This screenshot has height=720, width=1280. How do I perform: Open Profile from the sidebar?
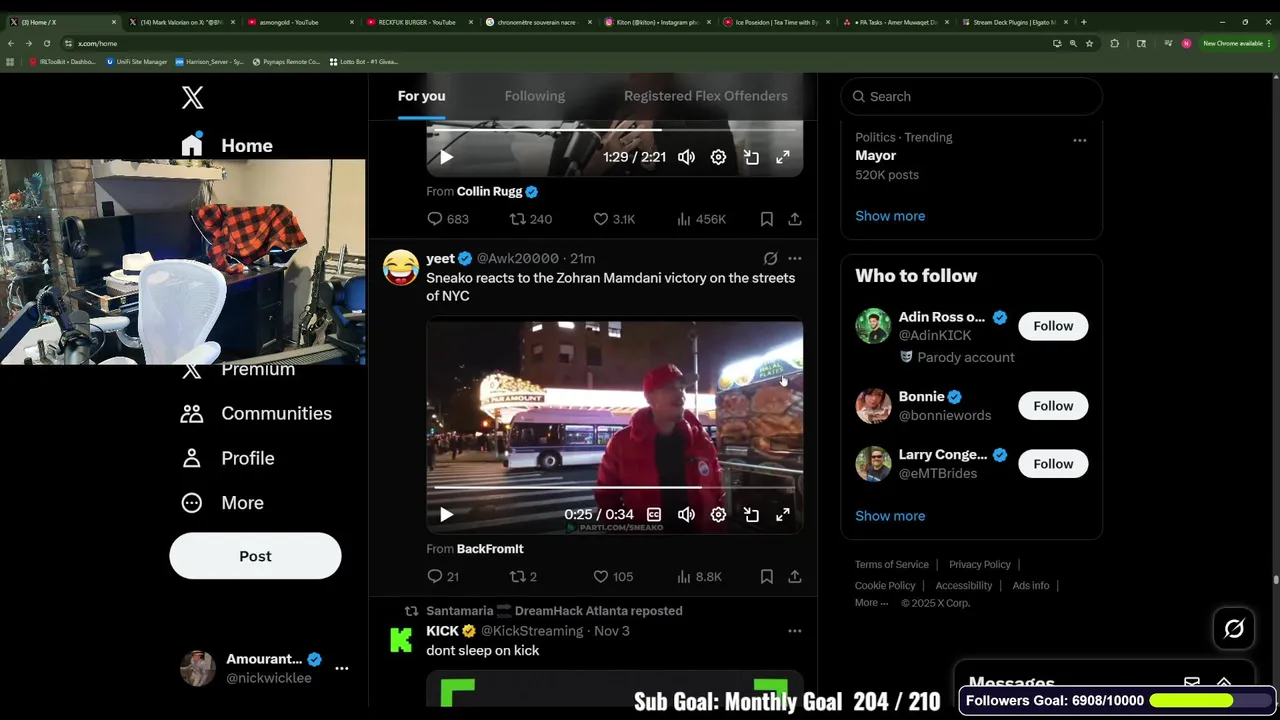point(228,458)
